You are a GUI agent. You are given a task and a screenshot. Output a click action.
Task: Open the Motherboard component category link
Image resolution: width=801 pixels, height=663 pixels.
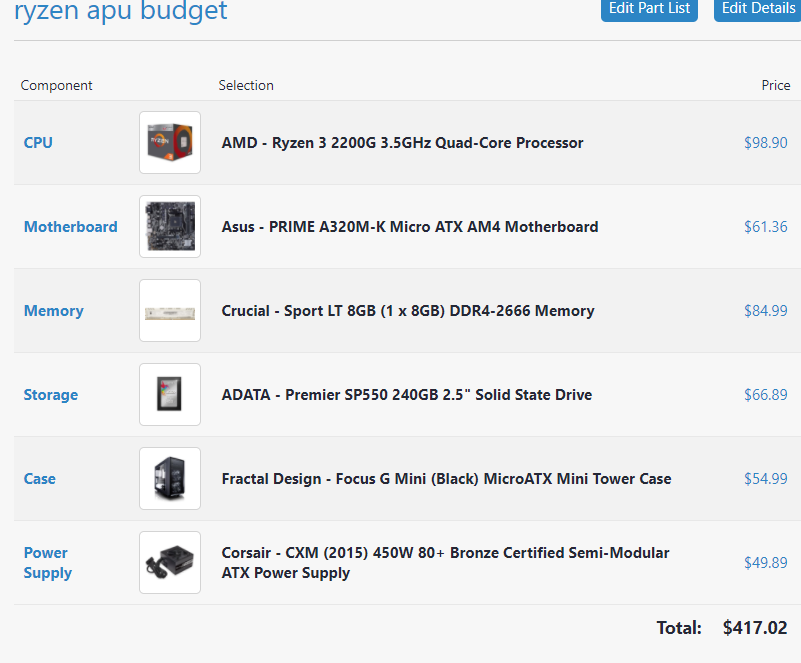(71, 226)
